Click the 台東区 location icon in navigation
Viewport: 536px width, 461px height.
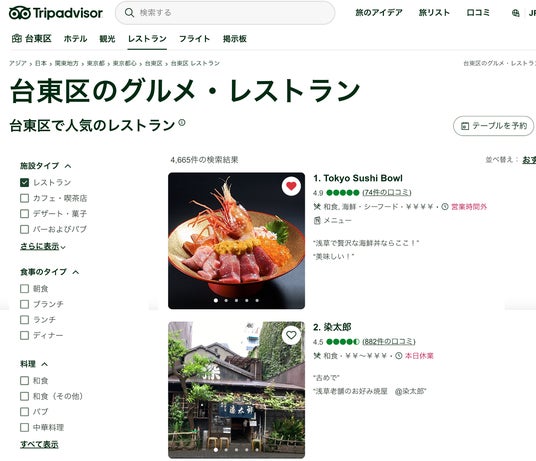pos(17,39)
